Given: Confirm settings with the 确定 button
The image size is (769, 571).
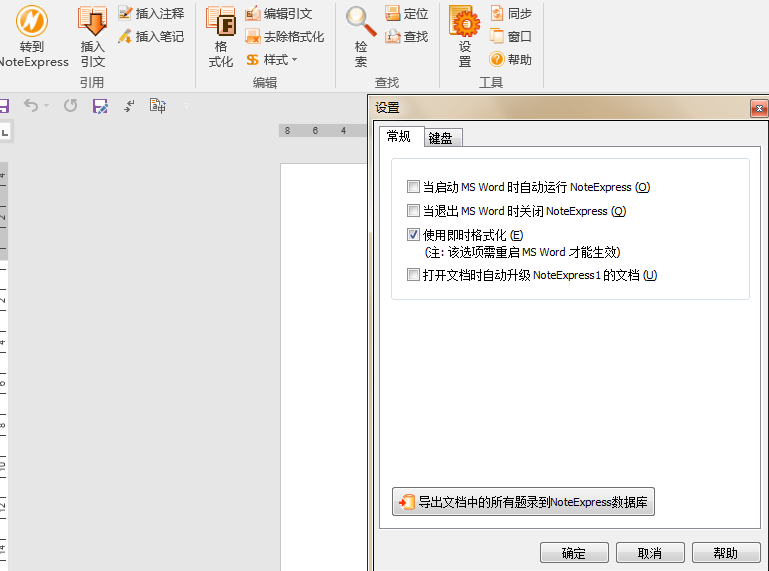Looking at the screenshot, I should (x=574, y=553).
